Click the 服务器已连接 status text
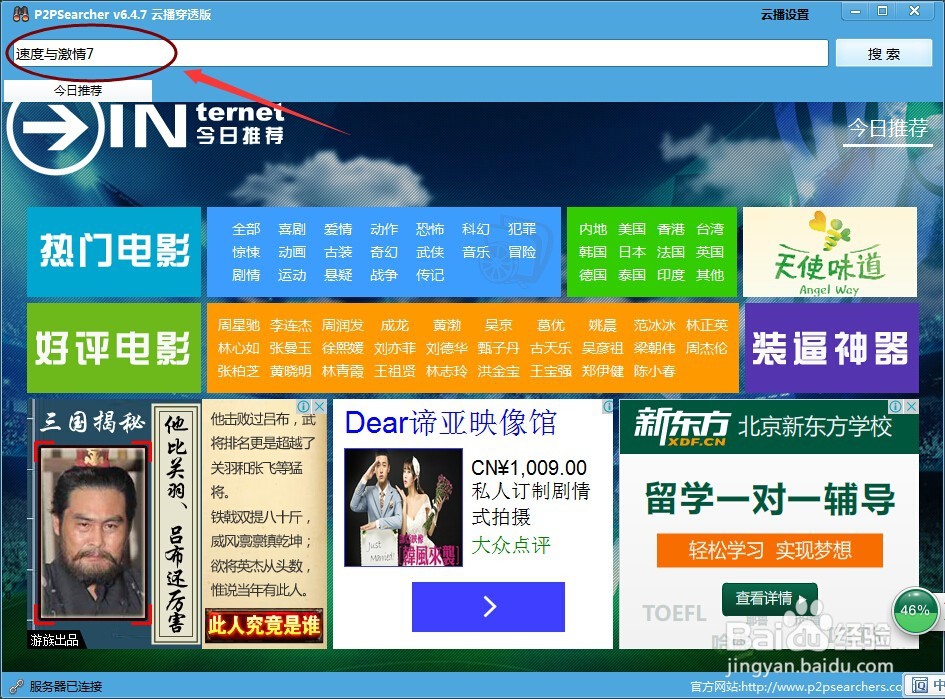The width and height of the screenshot is (945, 699). [66, 686]
